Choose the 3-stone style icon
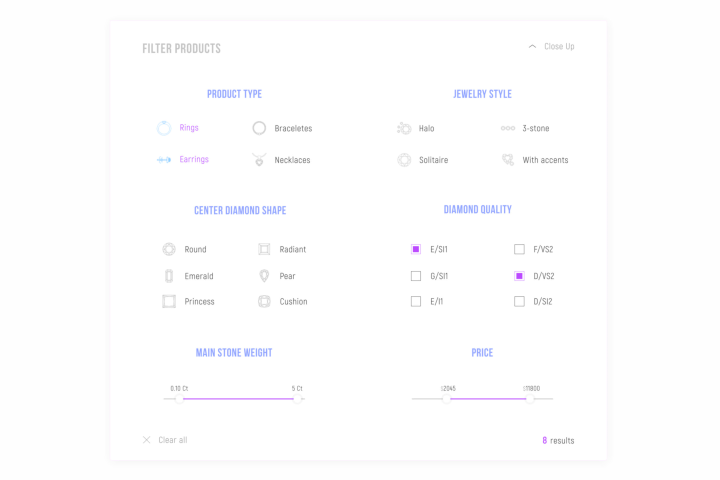 pyautogui.click(x=508, y=128)
